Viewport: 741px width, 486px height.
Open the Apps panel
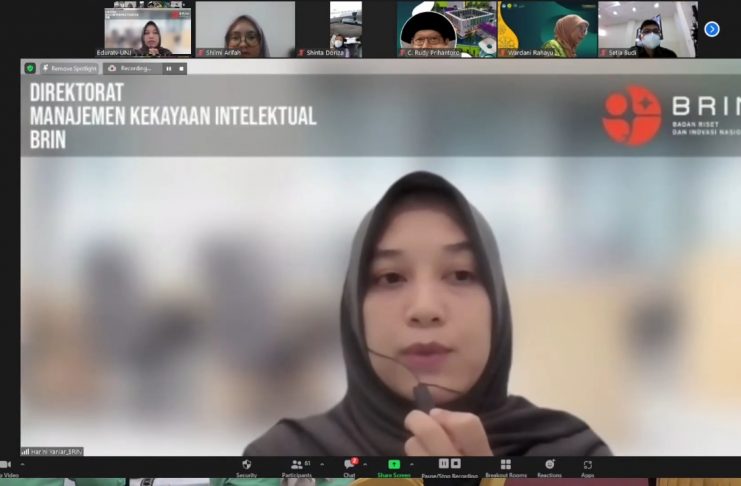click(x=587, y=465)
